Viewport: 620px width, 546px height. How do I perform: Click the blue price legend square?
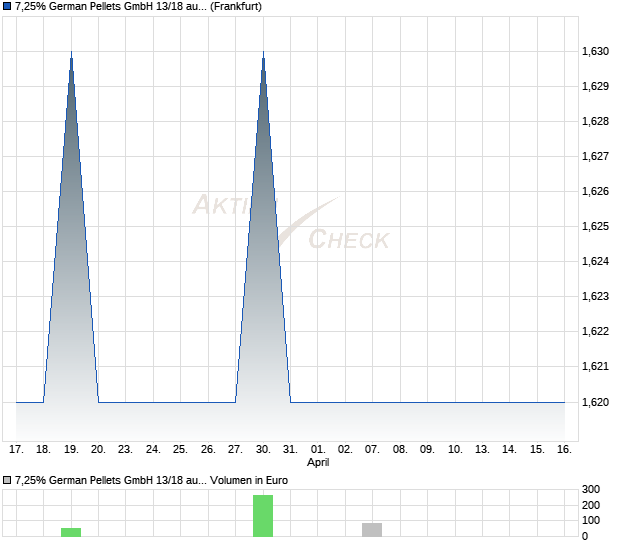pyautogui.click(x=7, y=6)
